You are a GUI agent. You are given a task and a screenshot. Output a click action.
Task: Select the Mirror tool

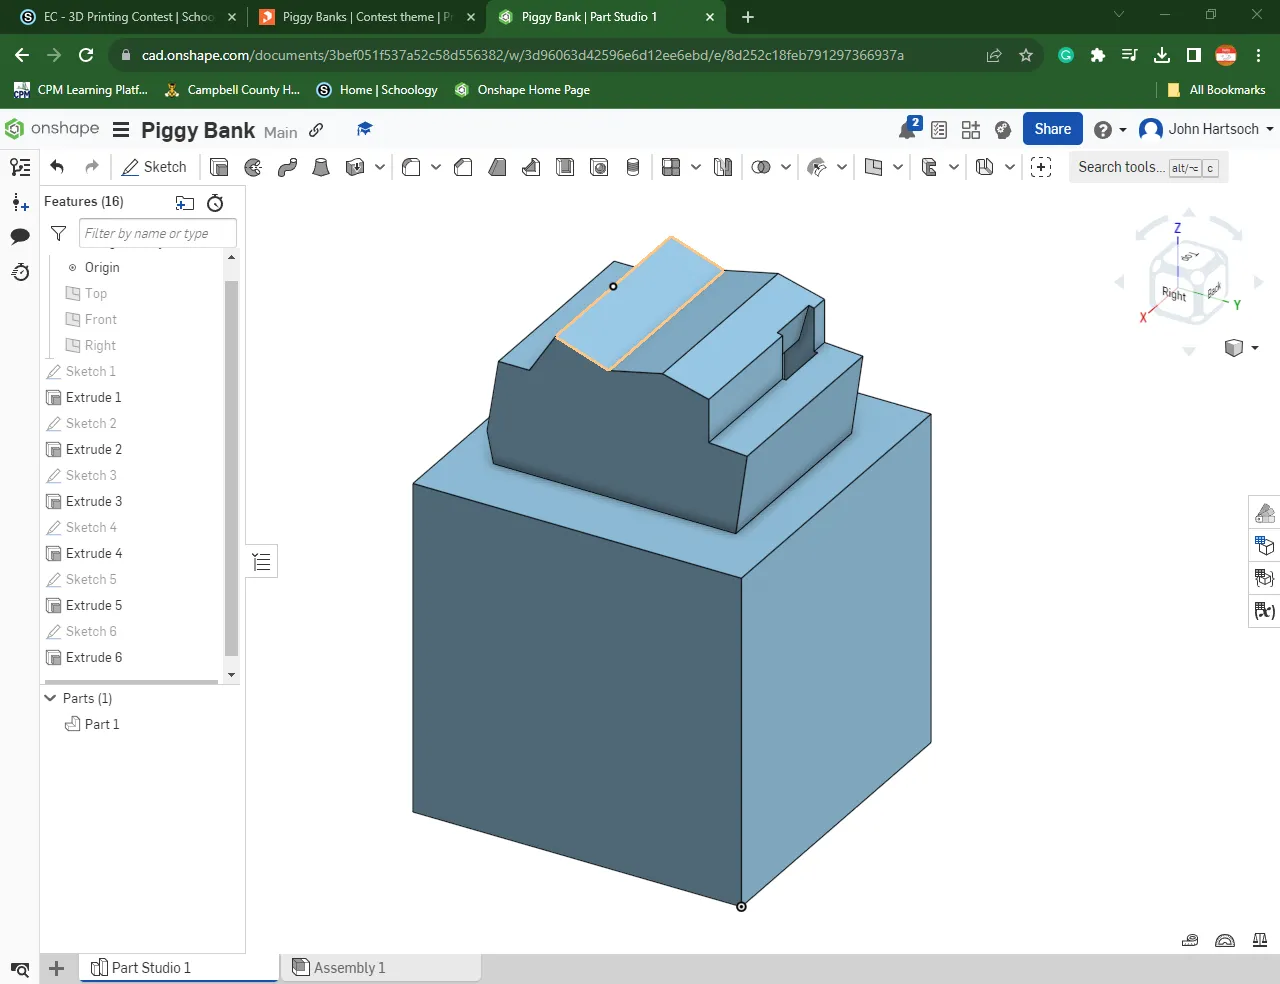tap(723, 167)
